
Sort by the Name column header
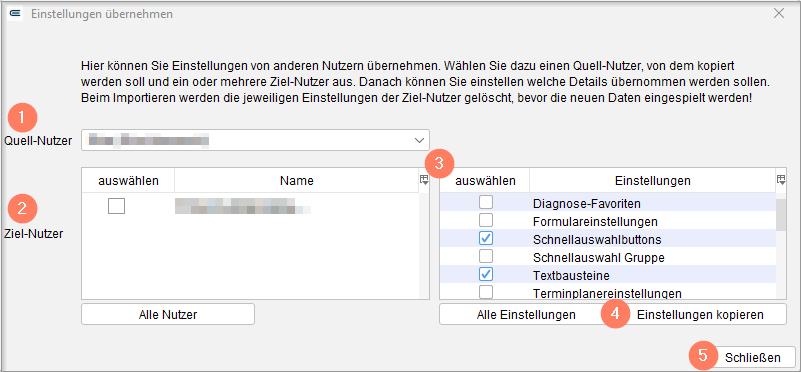[x=297, y=180]
